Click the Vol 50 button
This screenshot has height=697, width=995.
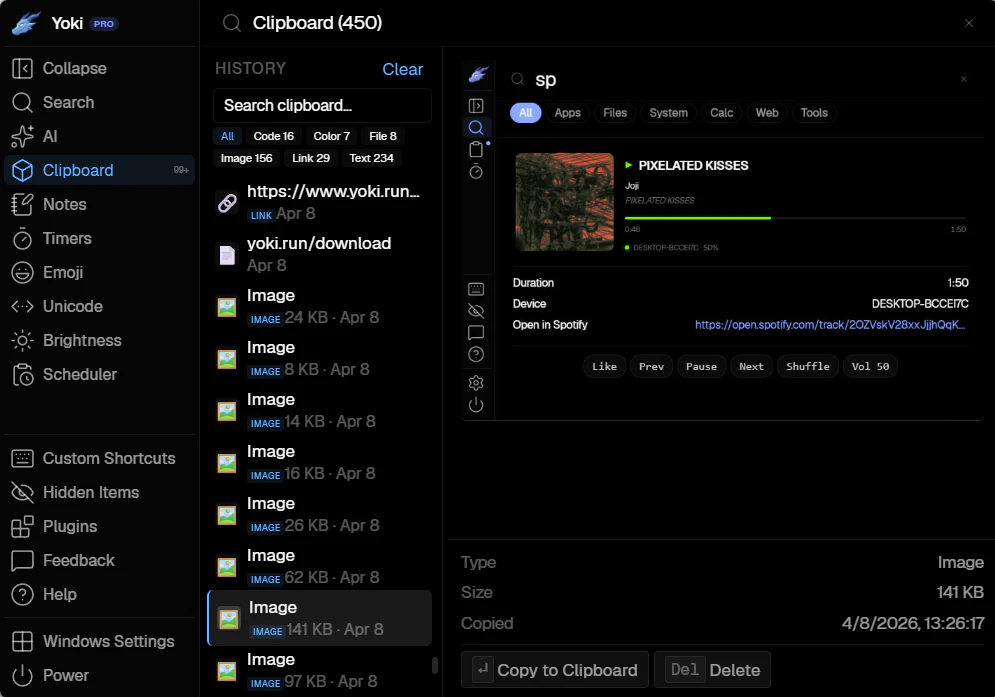[x=870, y=366]
